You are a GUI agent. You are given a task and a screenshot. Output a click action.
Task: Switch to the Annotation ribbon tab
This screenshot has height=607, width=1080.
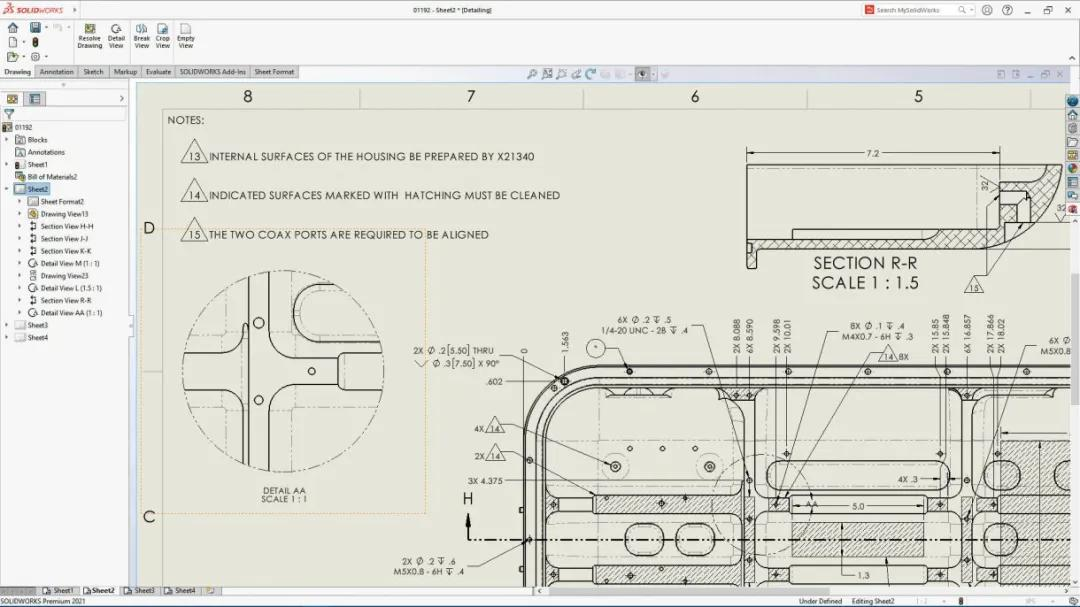point(56,71)
